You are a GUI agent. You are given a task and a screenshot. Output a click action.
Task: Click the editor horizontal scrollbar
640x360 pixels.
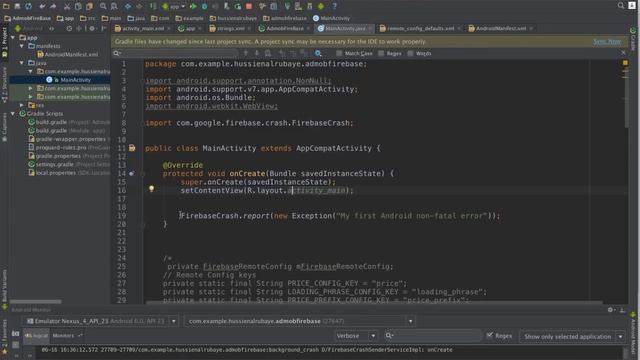(x=374, y=302)
